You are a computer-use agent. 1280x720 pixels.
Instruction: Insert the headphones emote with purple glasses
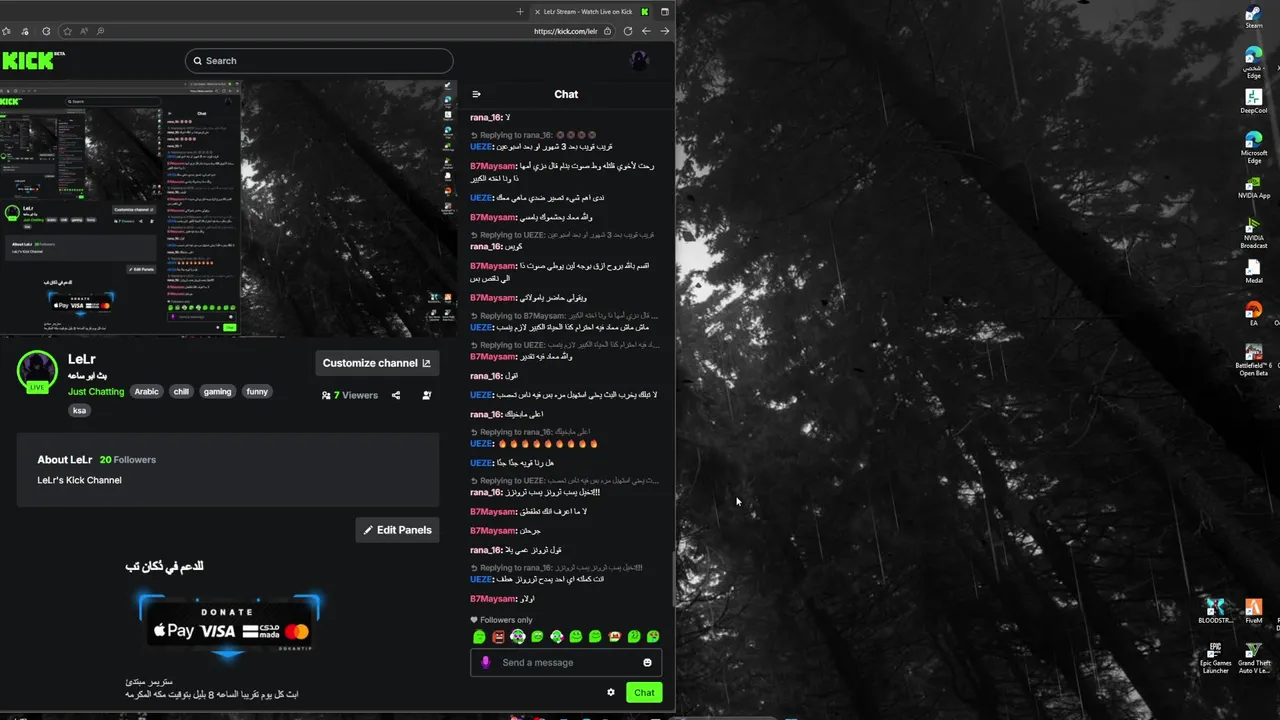point(518,637)
